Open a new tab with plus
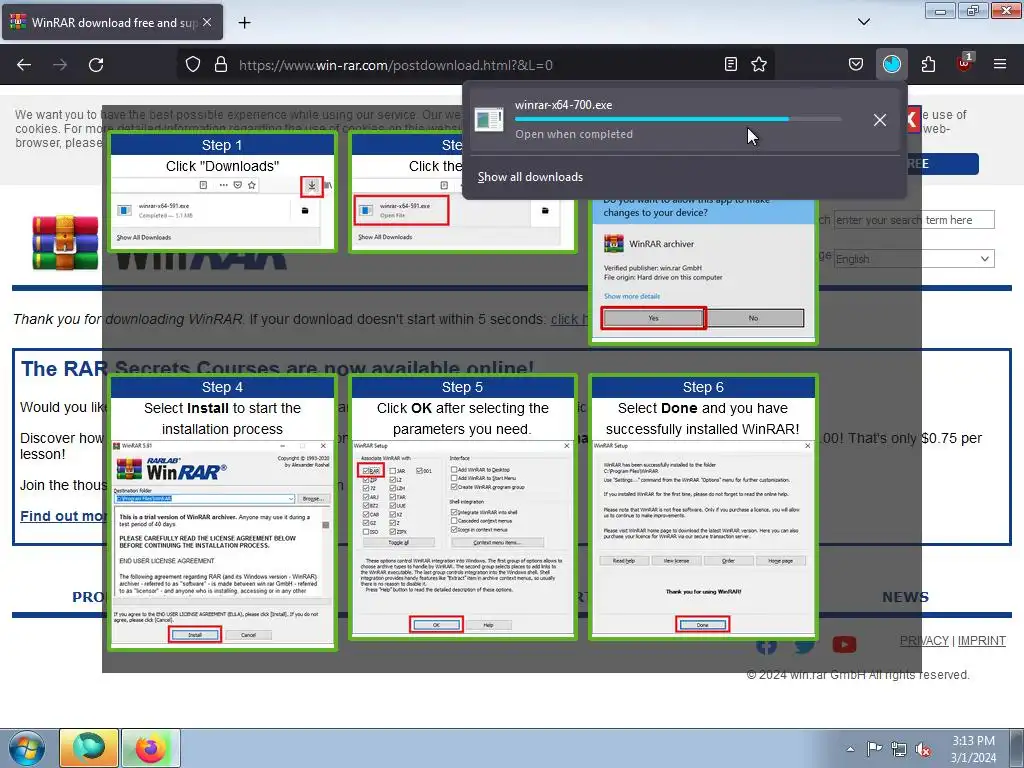 [244, 23]
